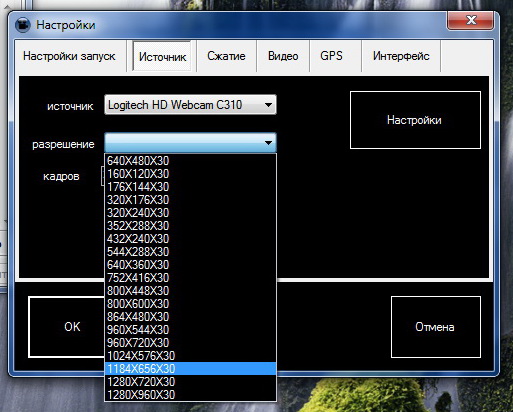Viewport: 513px width, 412px height.
Task: Select 640X480X30 resolution option
Action: (x=190, y=161)
